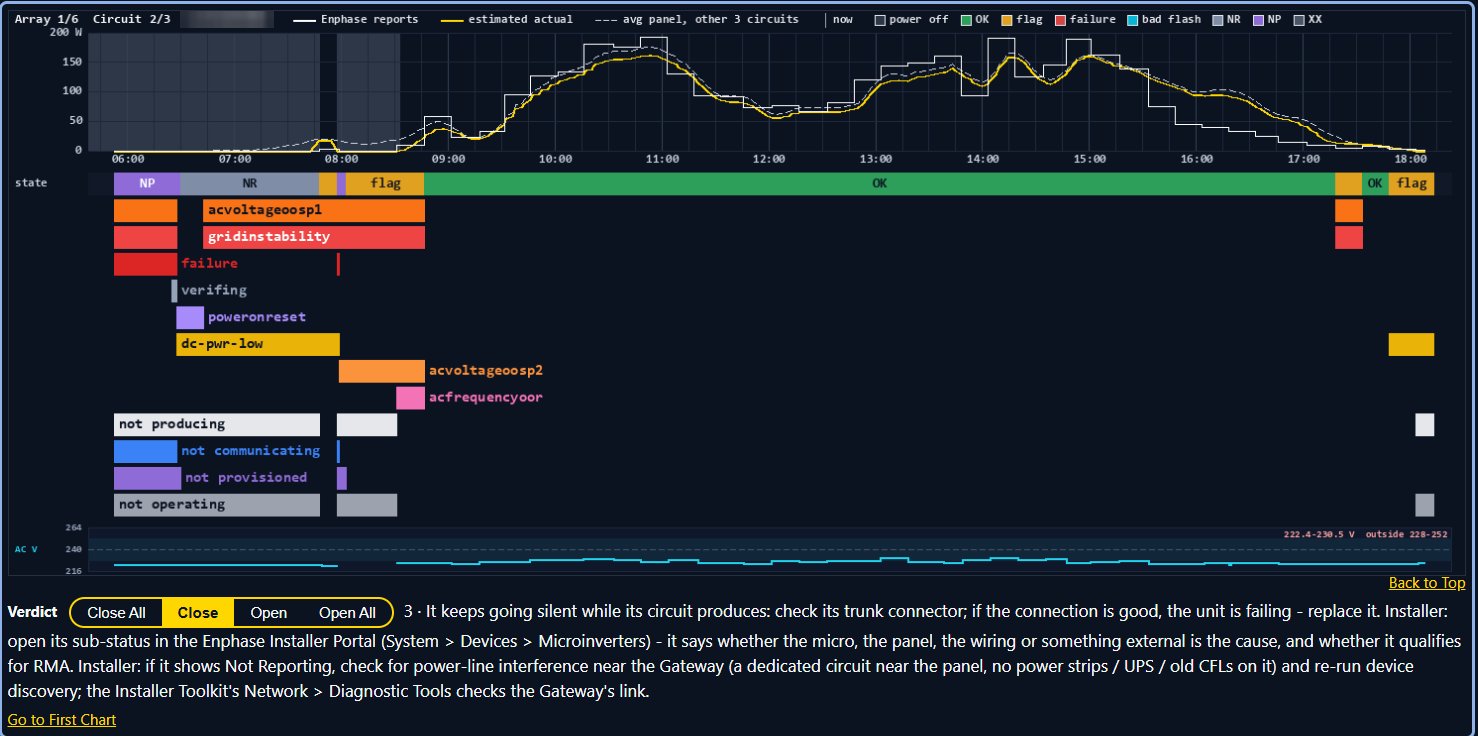This screenshot has height=736, width=1478.
Task: Click the '200 W' power axis label
Action: pos(66,32)
